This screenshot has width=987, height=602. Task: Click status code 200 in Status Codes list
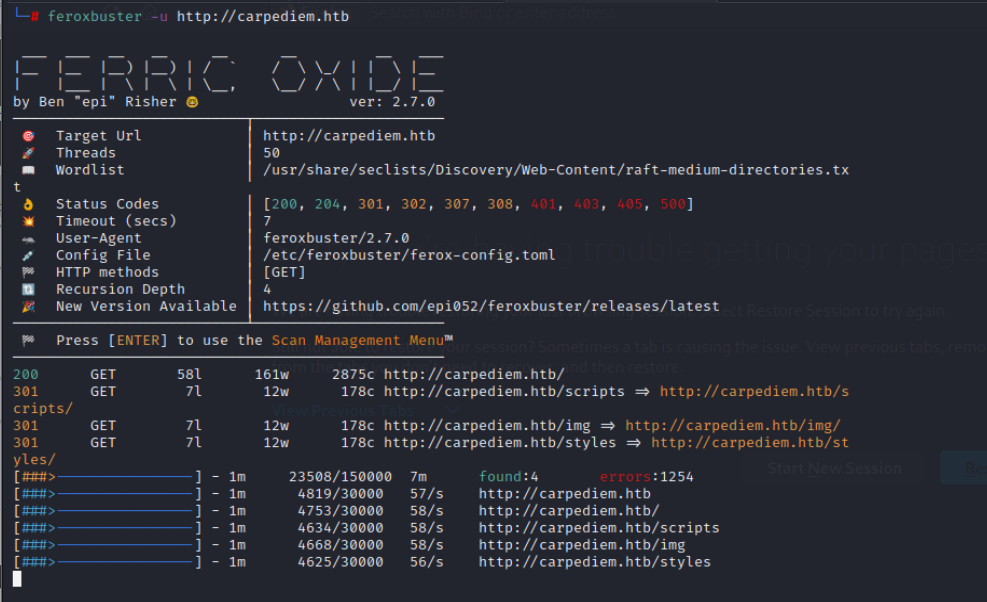[x=285, y=204]
